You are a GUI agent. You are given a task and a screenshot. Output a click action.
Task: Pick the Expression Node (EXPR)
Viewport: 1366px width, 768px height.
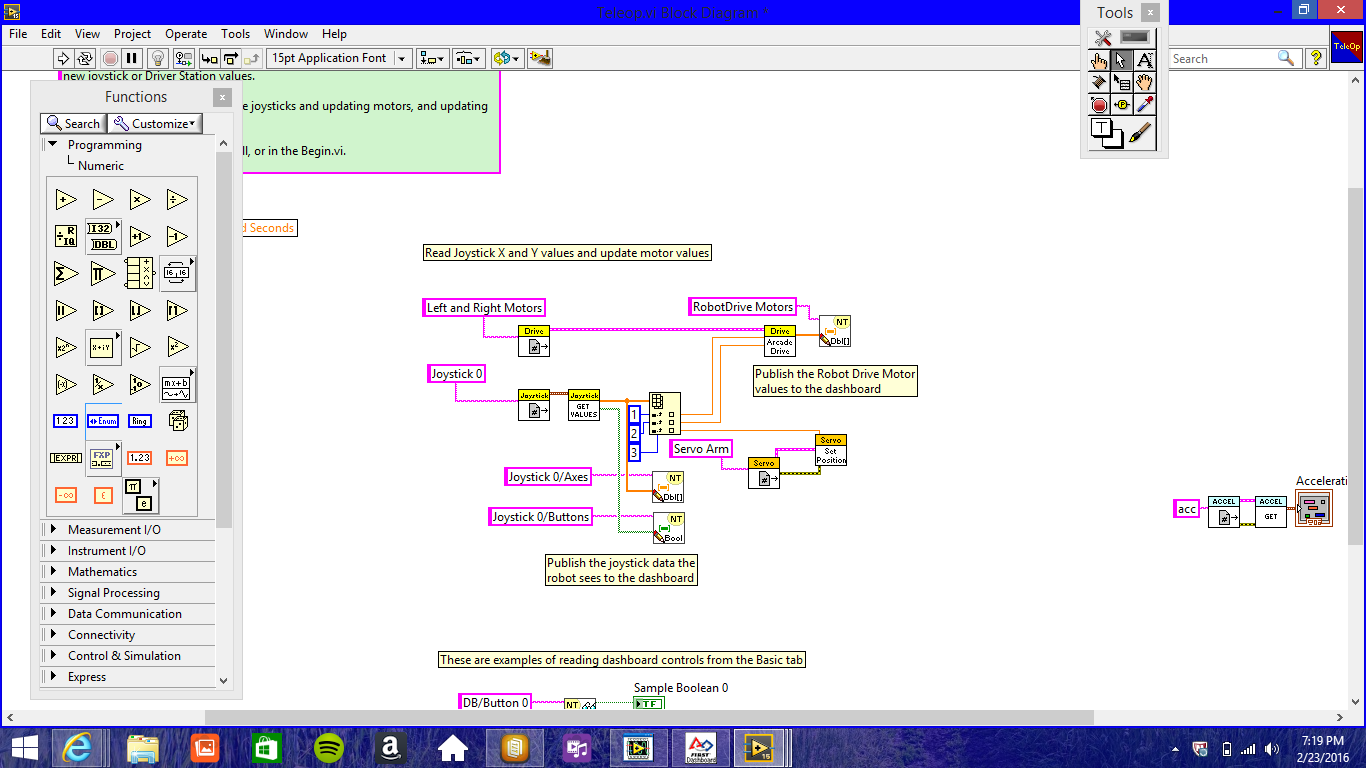(66, 458)
